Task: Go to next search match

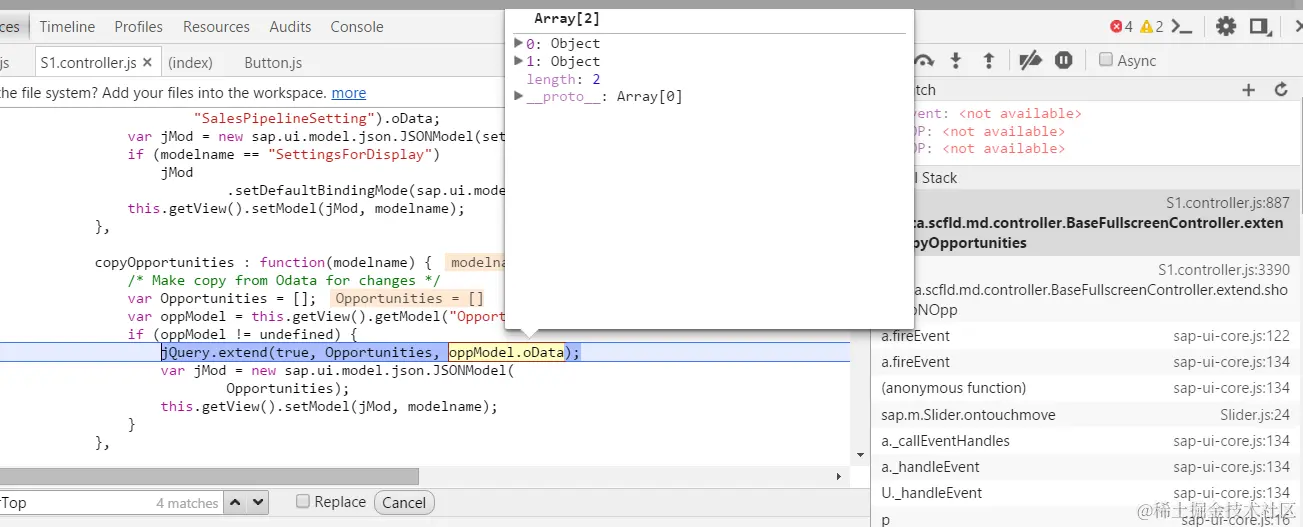Action: coord(258,503)
